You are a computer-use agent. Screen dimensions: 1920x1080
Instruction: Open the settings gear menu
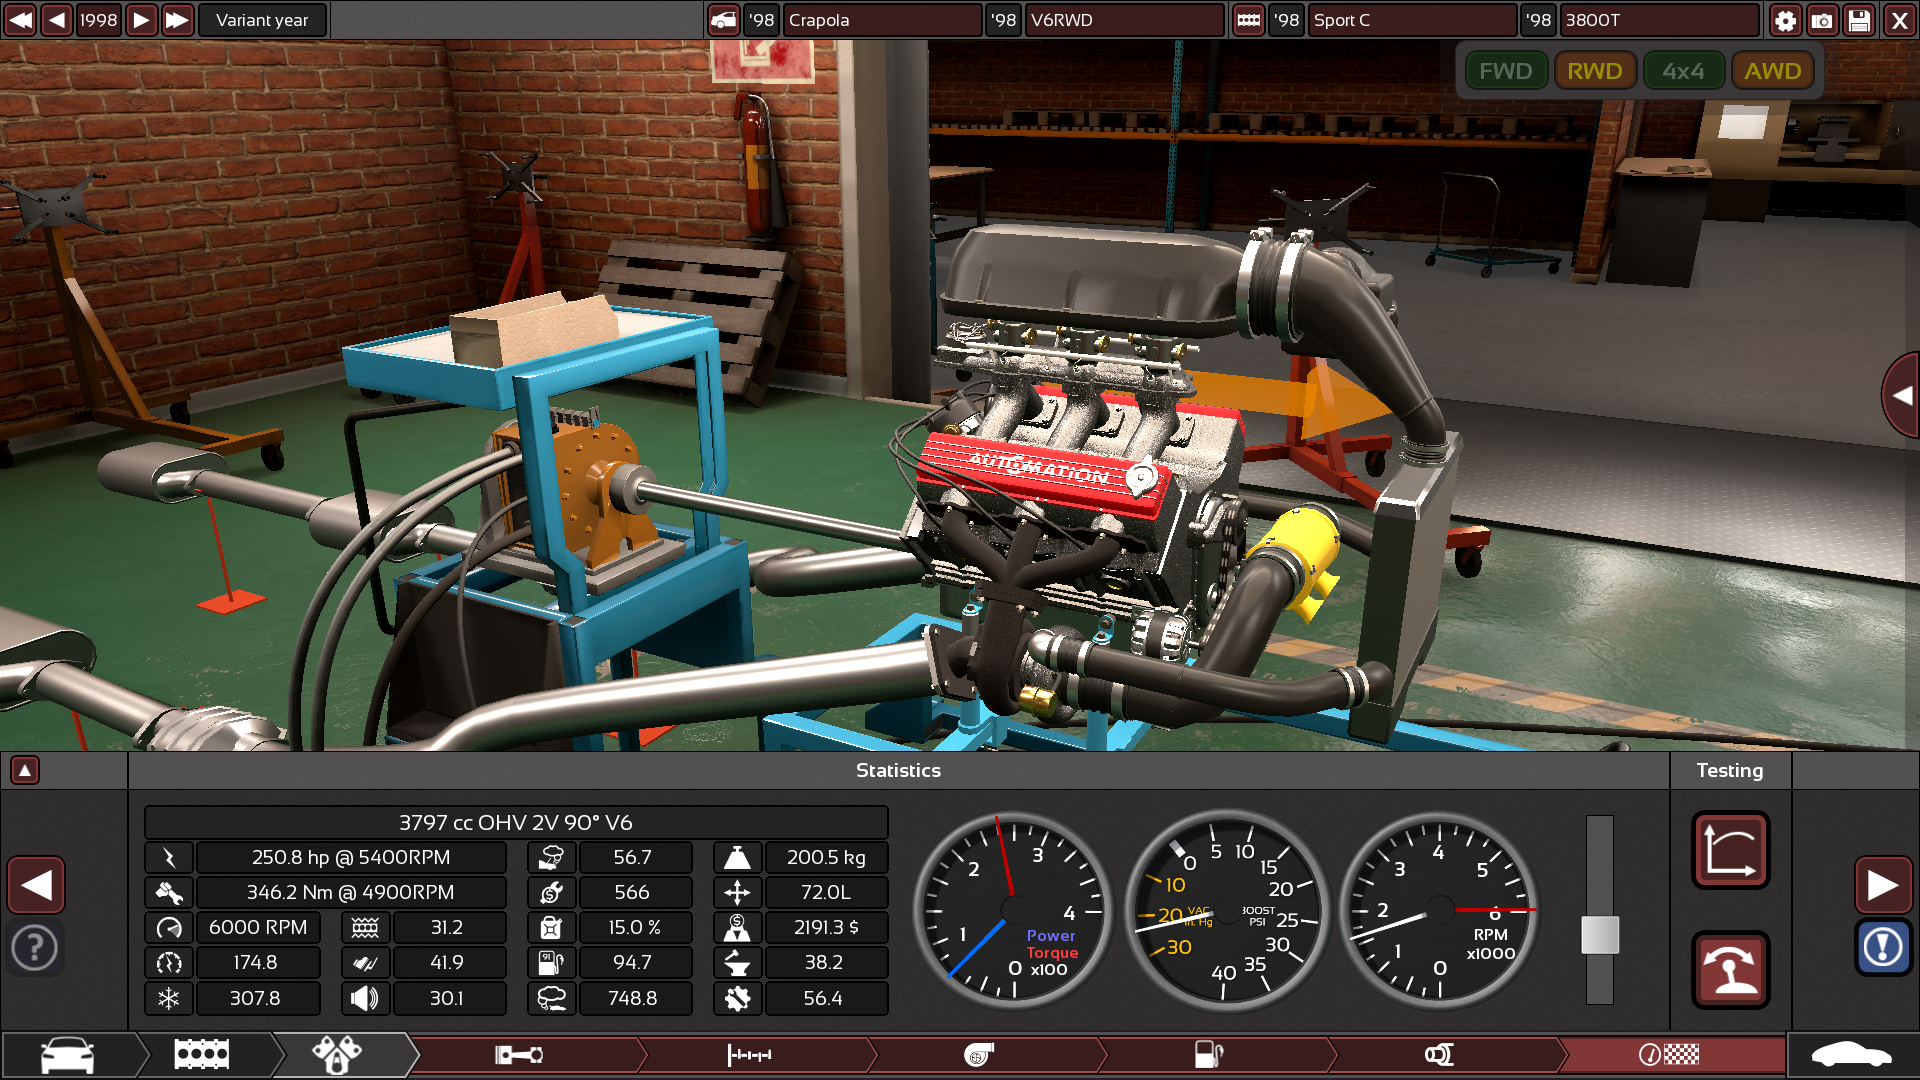point(1785,20)
